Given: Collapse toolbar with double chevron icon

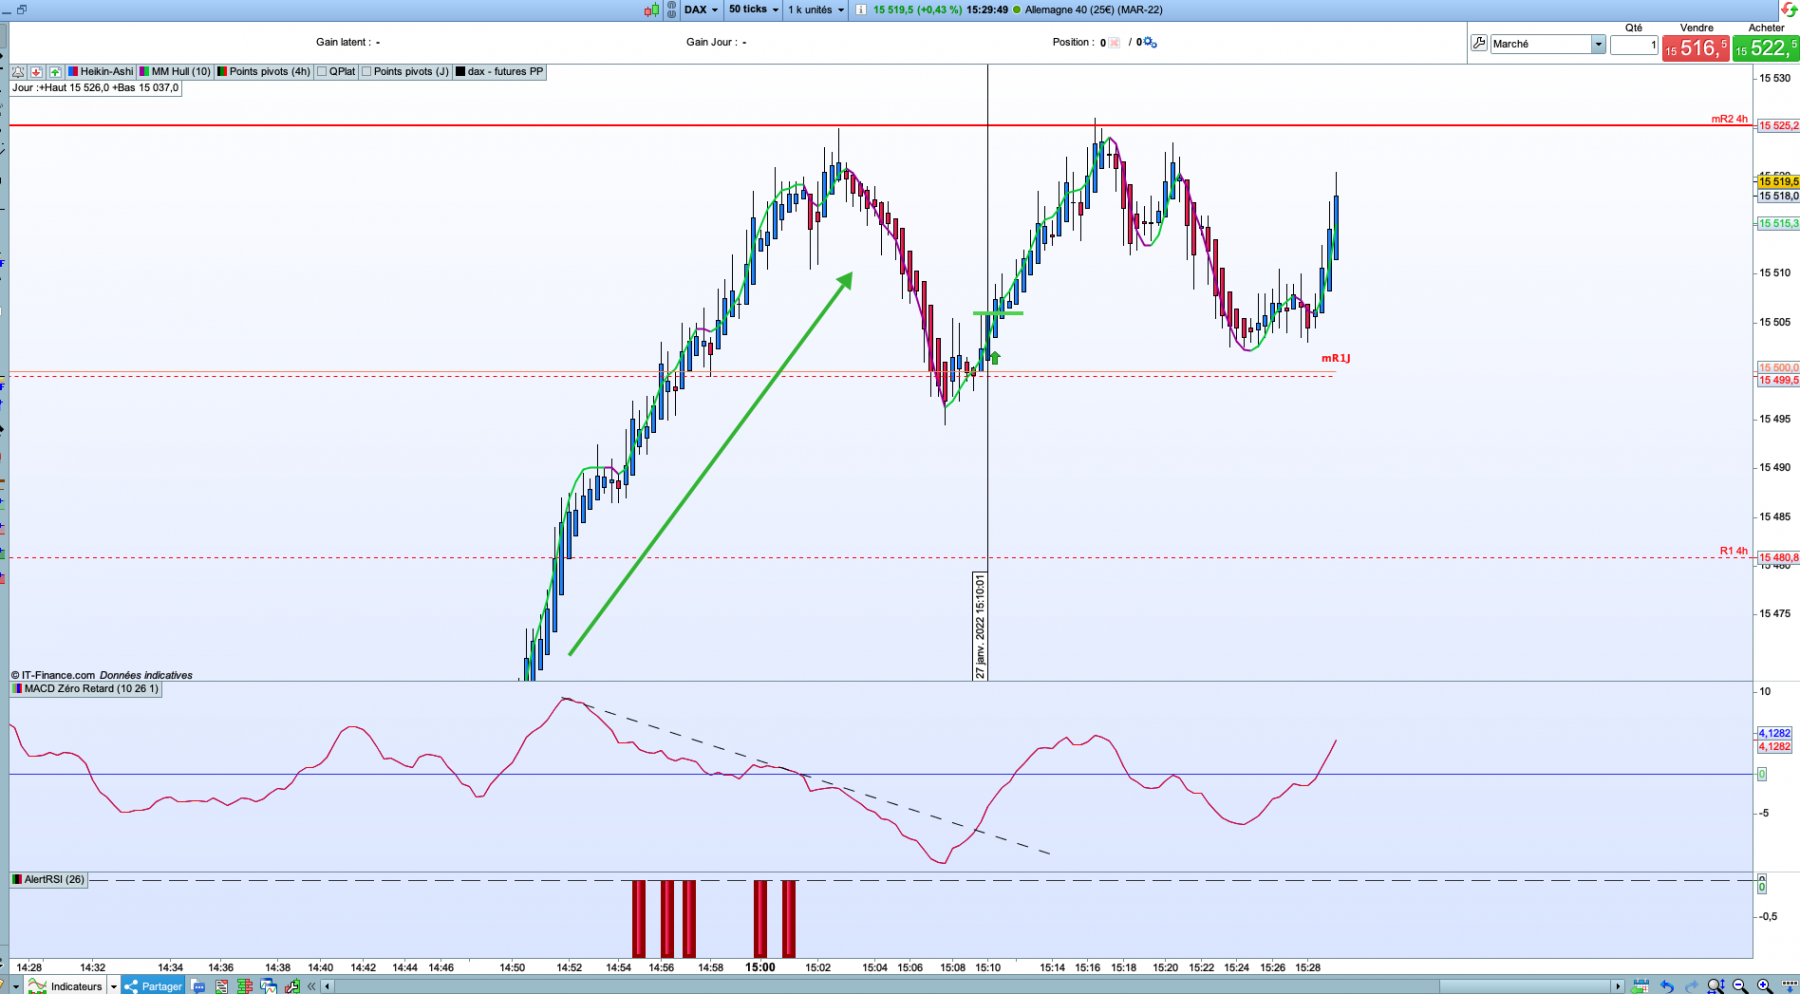Looking at the screenshot, I should 311,986.
